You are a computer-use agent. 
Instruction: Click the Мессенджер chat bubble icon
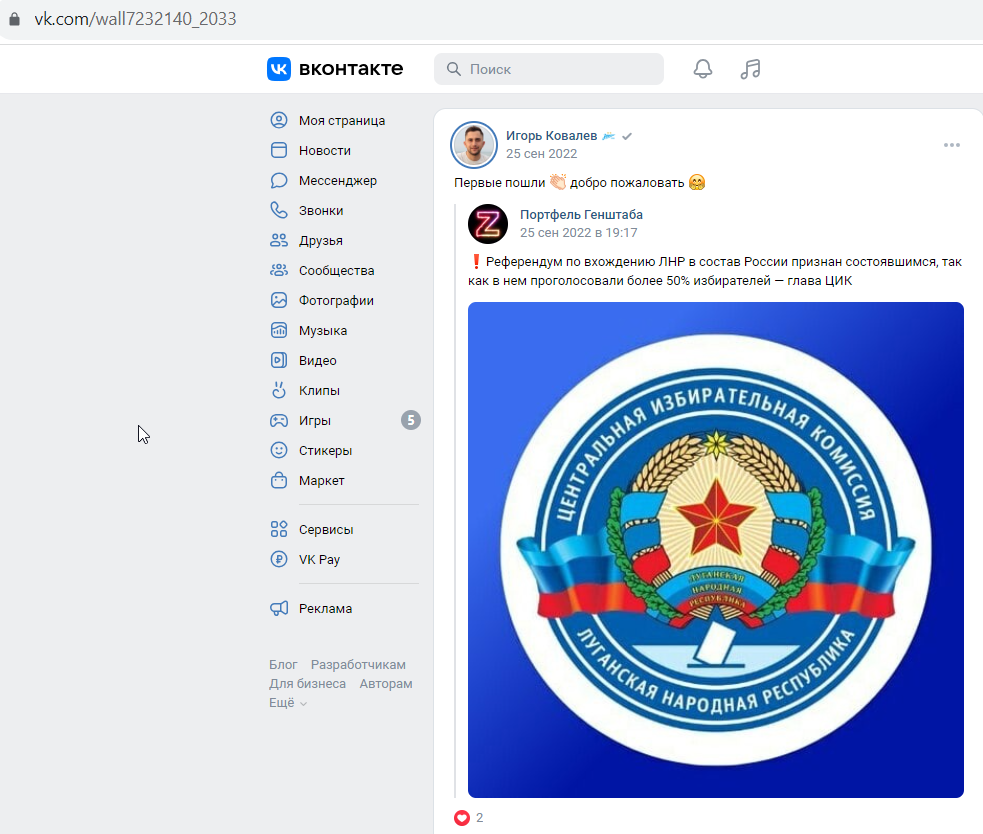tap(279, 181)
